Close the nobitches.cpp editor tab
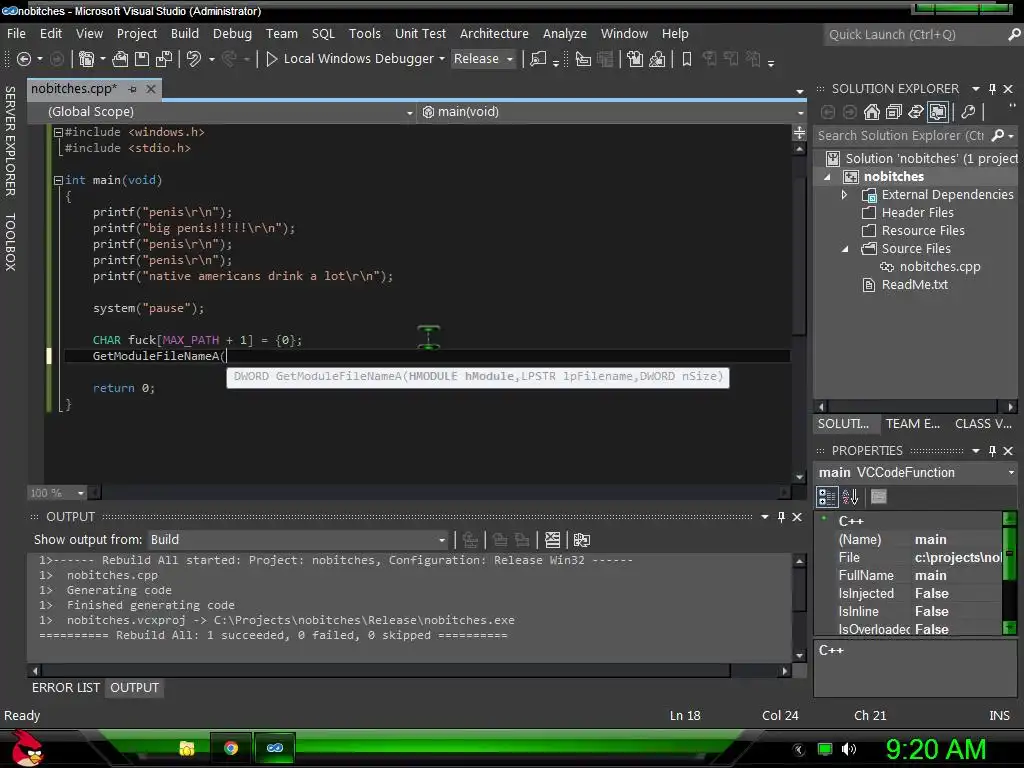Image resolution: width=1024 pixels, height=768 pixels. click(x=151, y=89)
